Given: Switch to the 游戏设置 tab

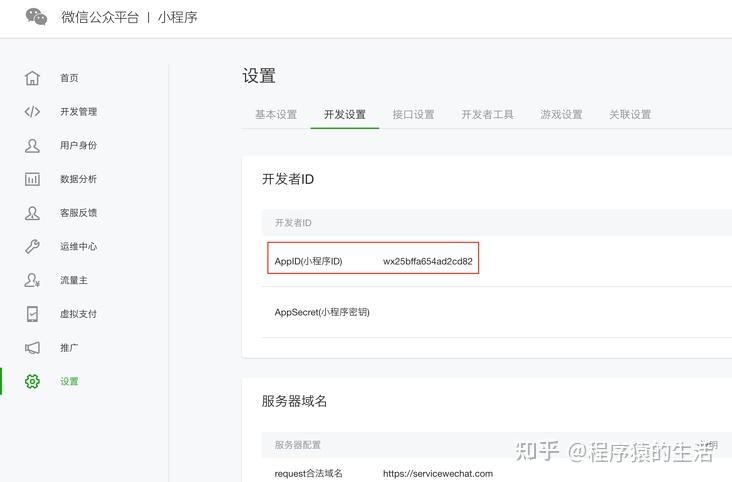Looking at the screenshot, I should [x=561, y=114].
